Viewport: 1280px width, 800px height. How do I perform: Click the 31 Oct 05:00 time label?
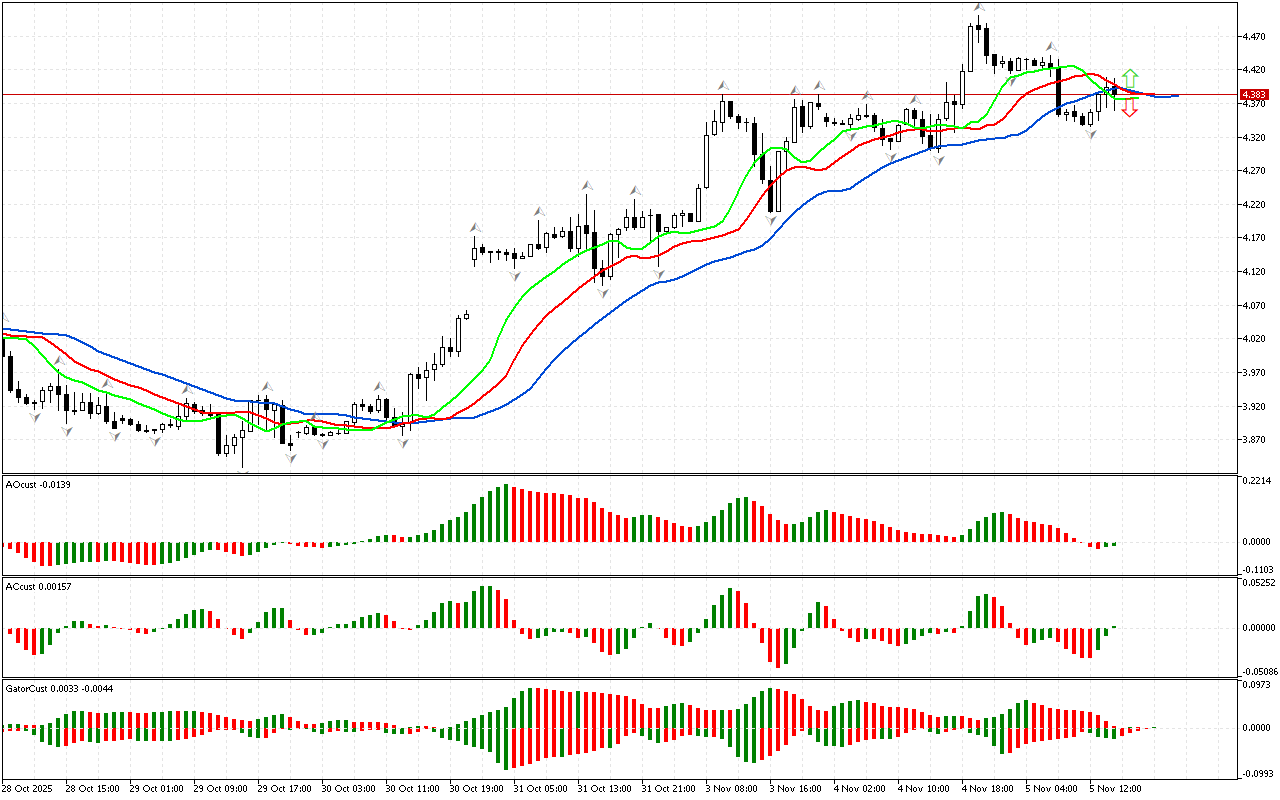(x=540, y=788)
